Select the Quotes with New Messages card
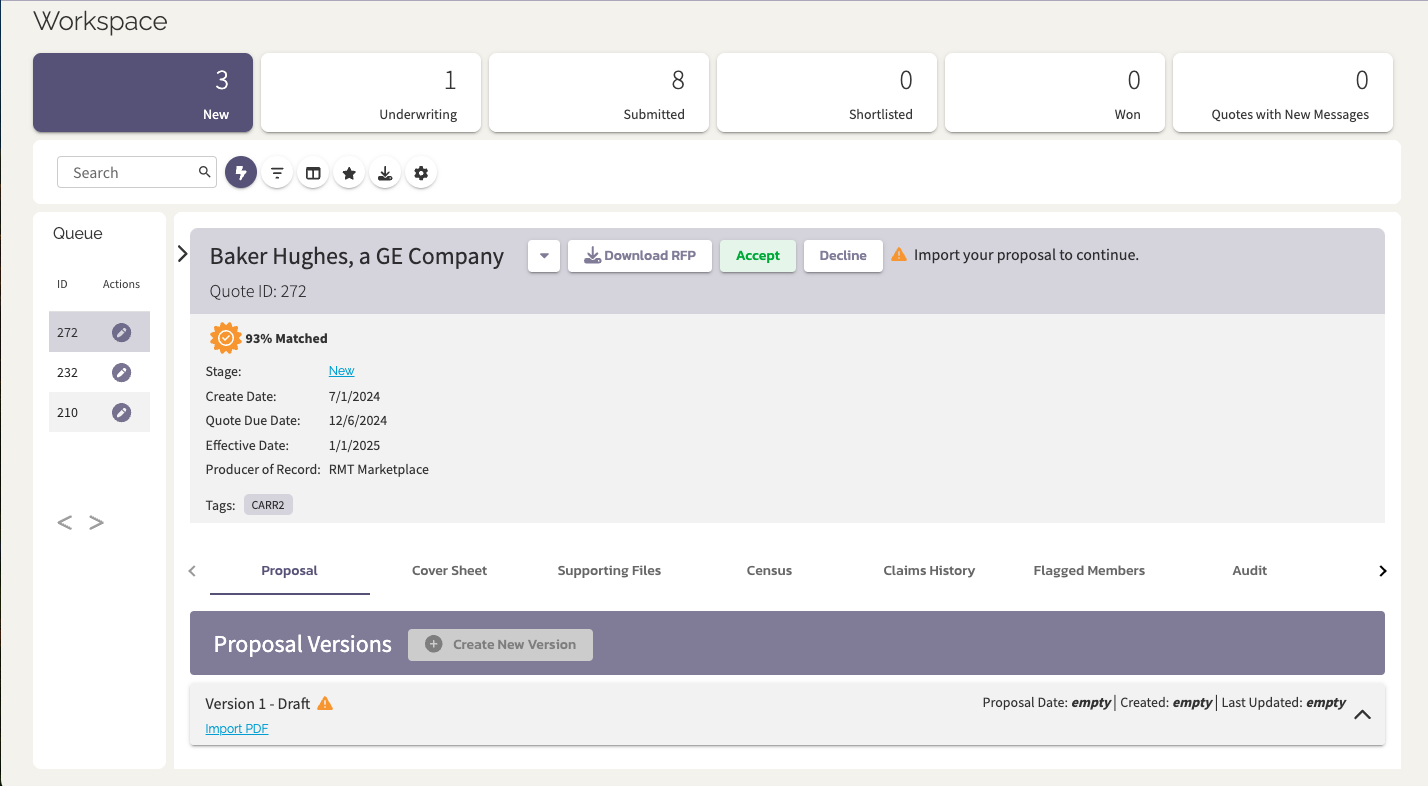 1283,93
